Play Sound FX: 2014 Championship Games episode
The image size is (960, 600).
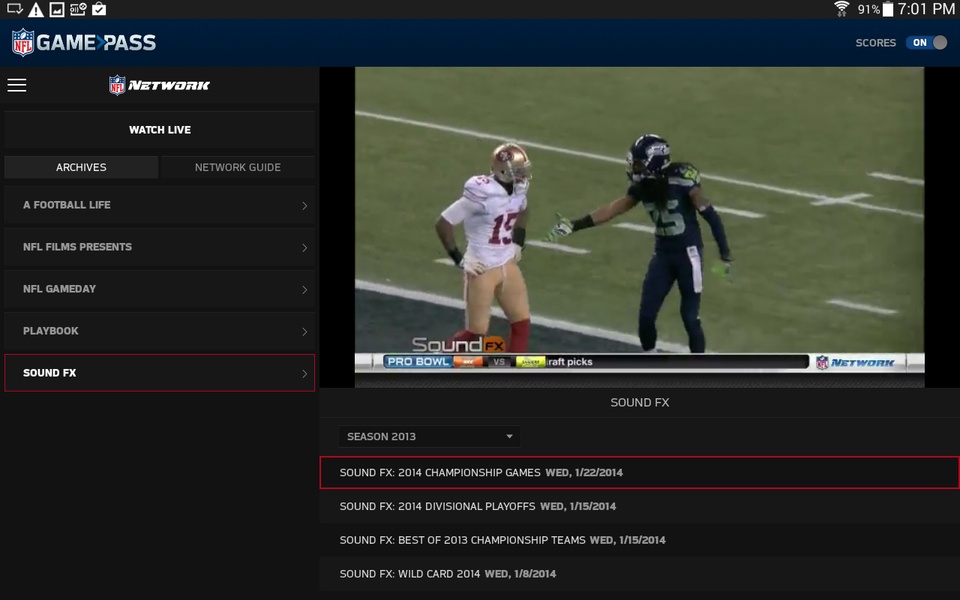coord(639,473)
